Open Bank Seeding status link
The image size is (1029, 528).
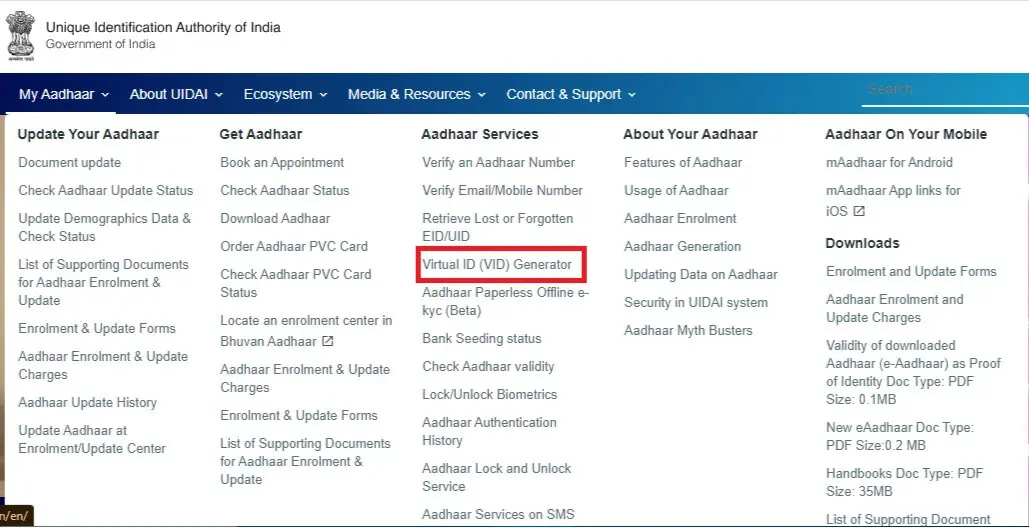tap(481, 338)
